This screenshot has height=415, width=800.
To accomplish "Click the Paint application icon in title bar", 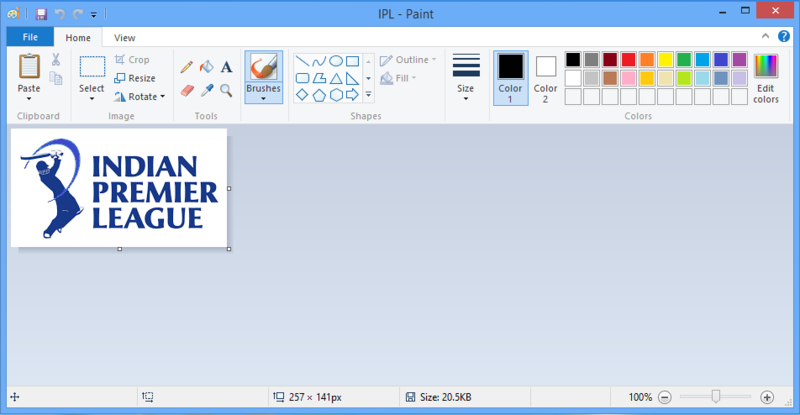I will 14,14.
